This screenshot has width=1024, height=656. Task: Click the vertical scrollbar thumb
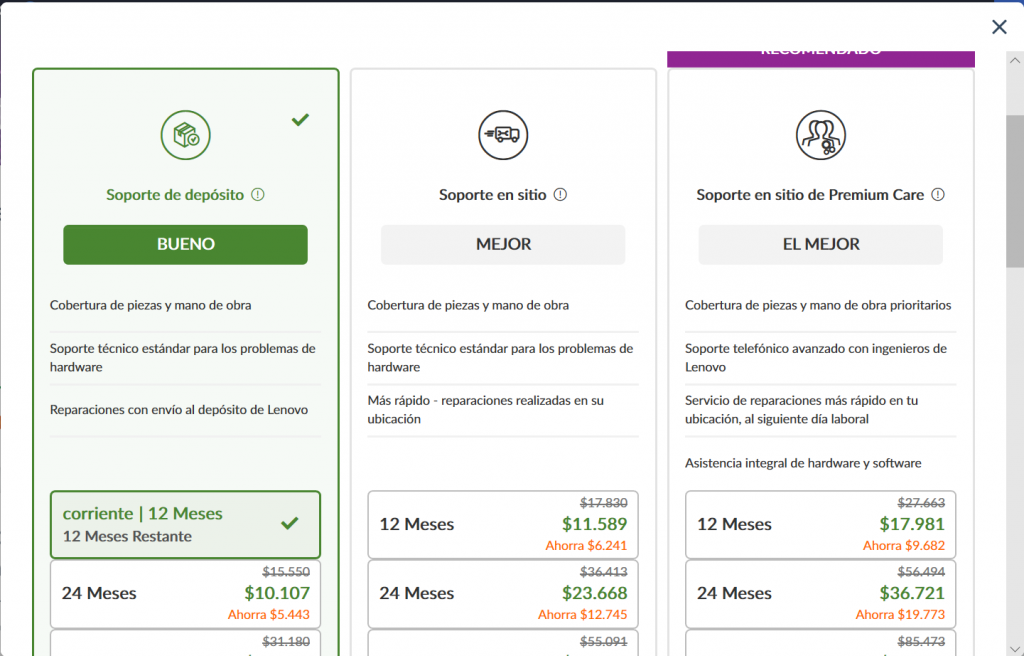point(1014,190)
